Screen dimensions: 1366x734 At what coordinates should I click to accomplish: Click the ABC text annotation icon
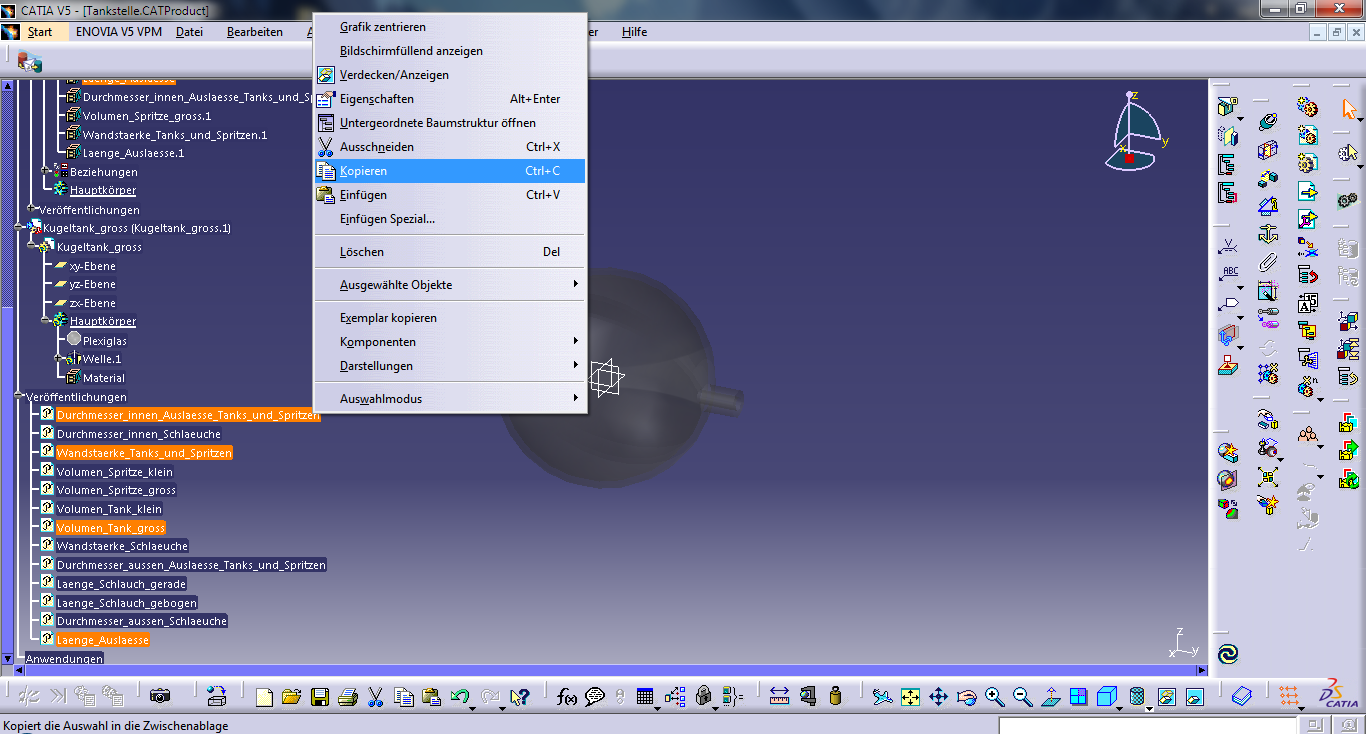tap(1228, 272)
